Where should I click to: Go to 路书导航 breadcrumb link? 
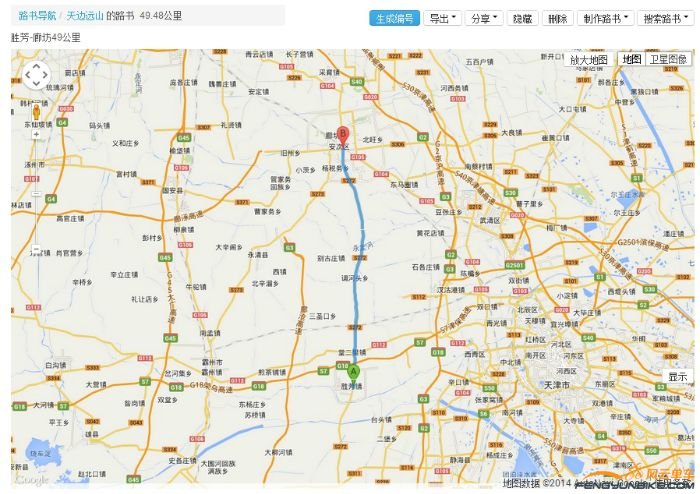pyautogui.click(x=37, y=16)
